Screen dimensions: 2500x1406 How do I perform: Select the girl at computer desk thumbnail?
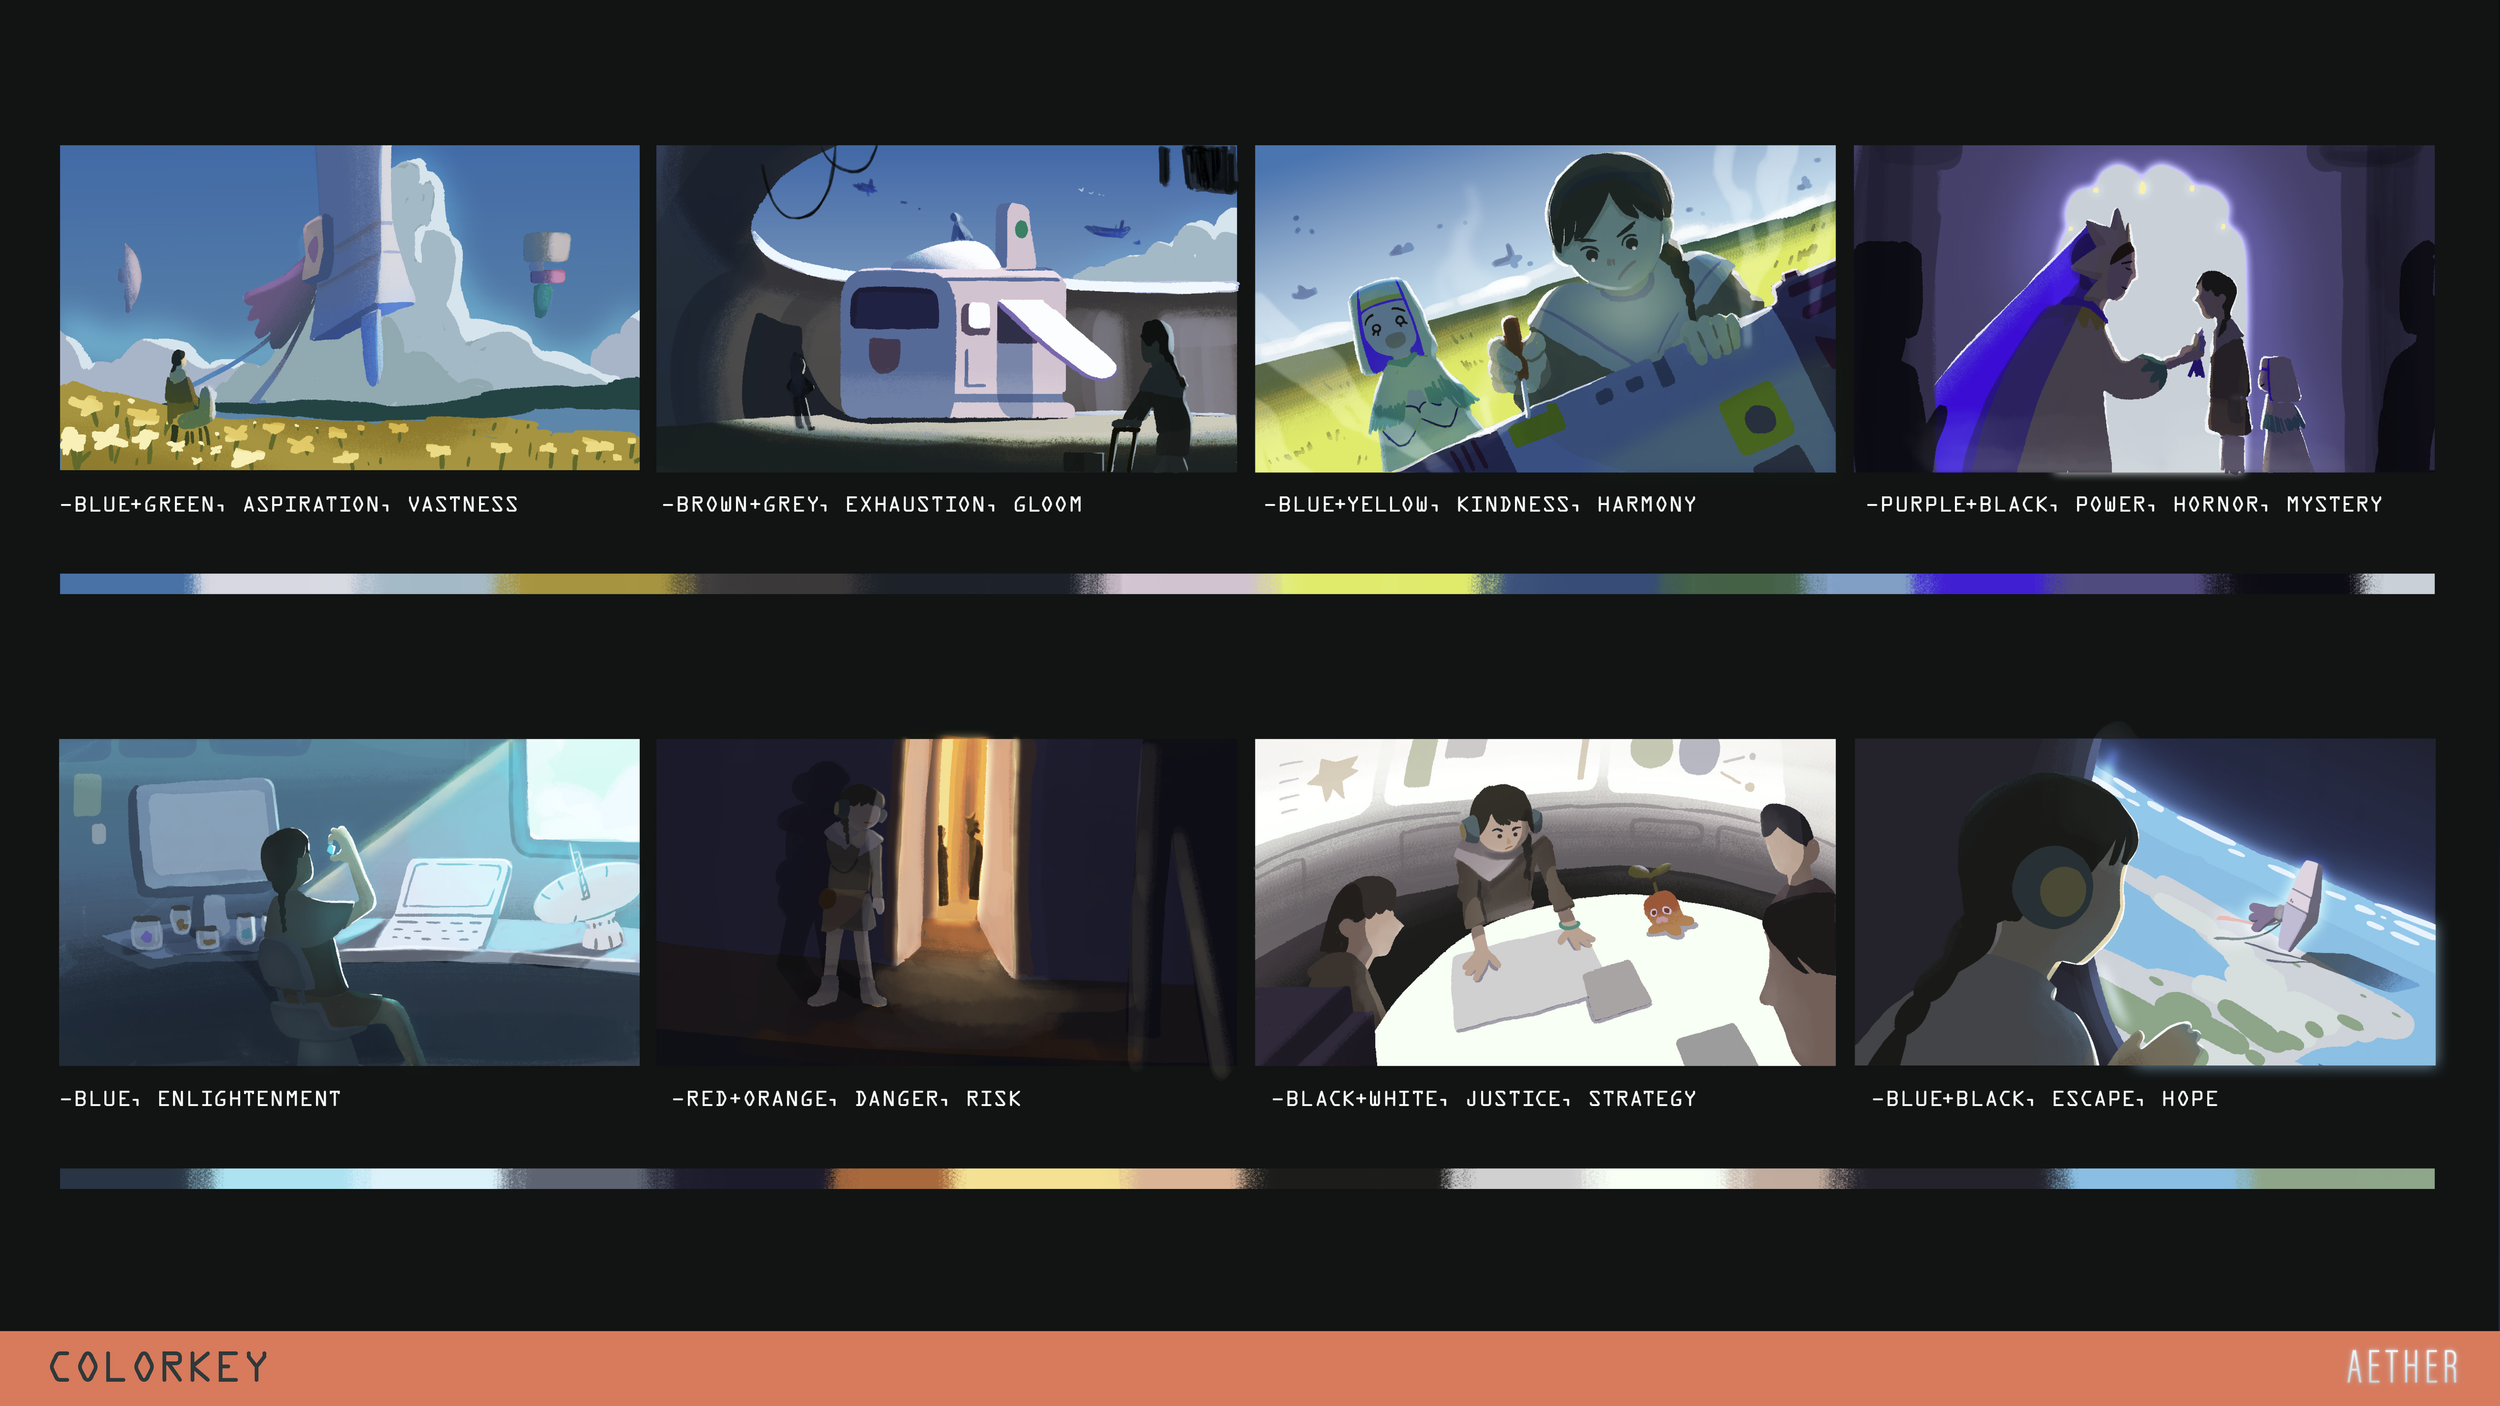pyautogui.click(x=349, y=902)
